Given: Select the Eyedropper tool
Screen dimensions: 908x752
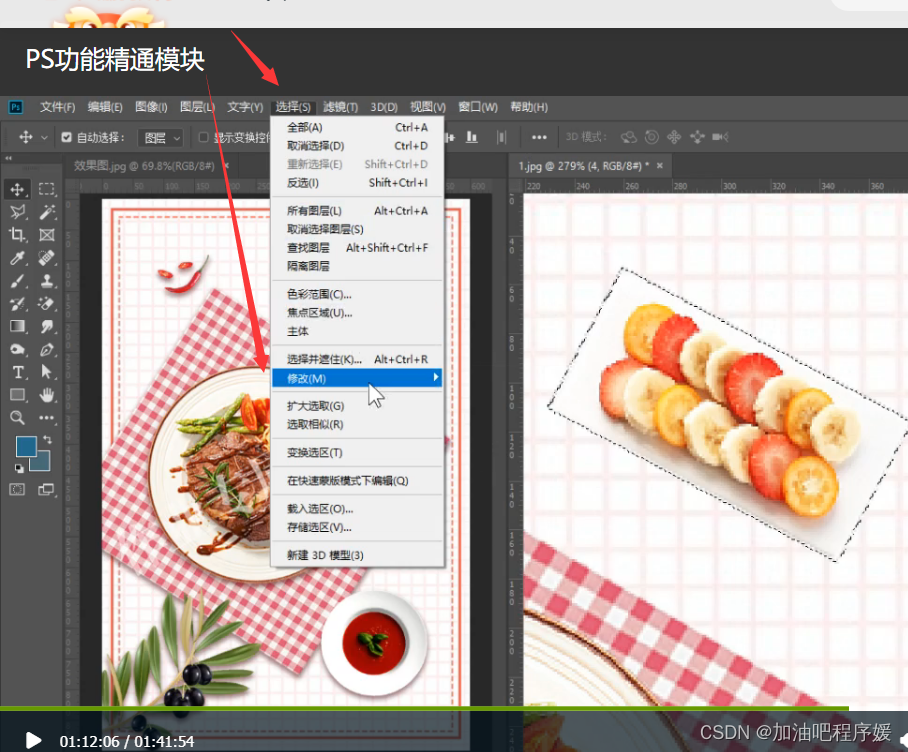Looking at the screenshot, I should pyautogui.click(x=17, y=258).
